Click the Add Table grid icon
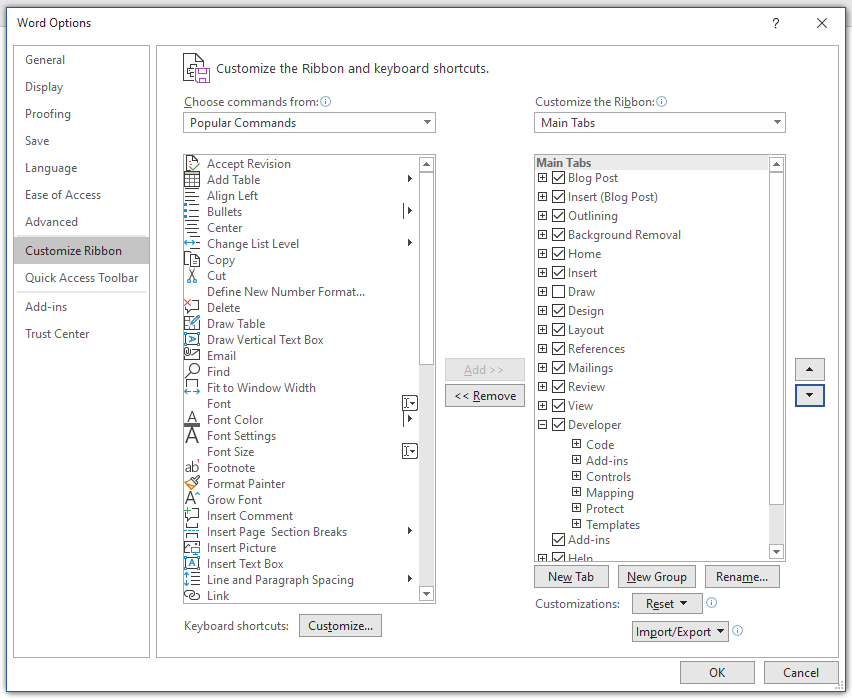This screenshot has height=698, width=852. pos(192,179)
